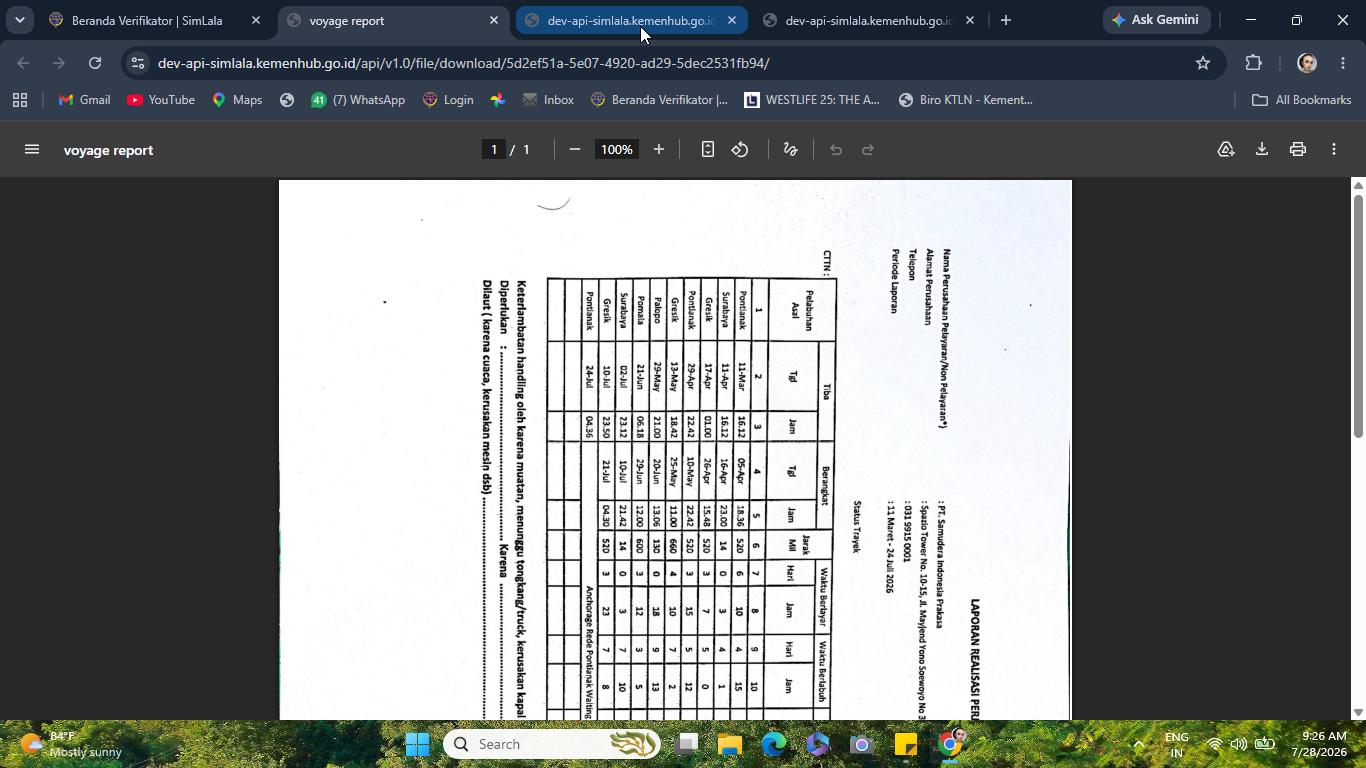Open Microsoft Edge from taskbar
1366x768 pixels.
[774, 744]
